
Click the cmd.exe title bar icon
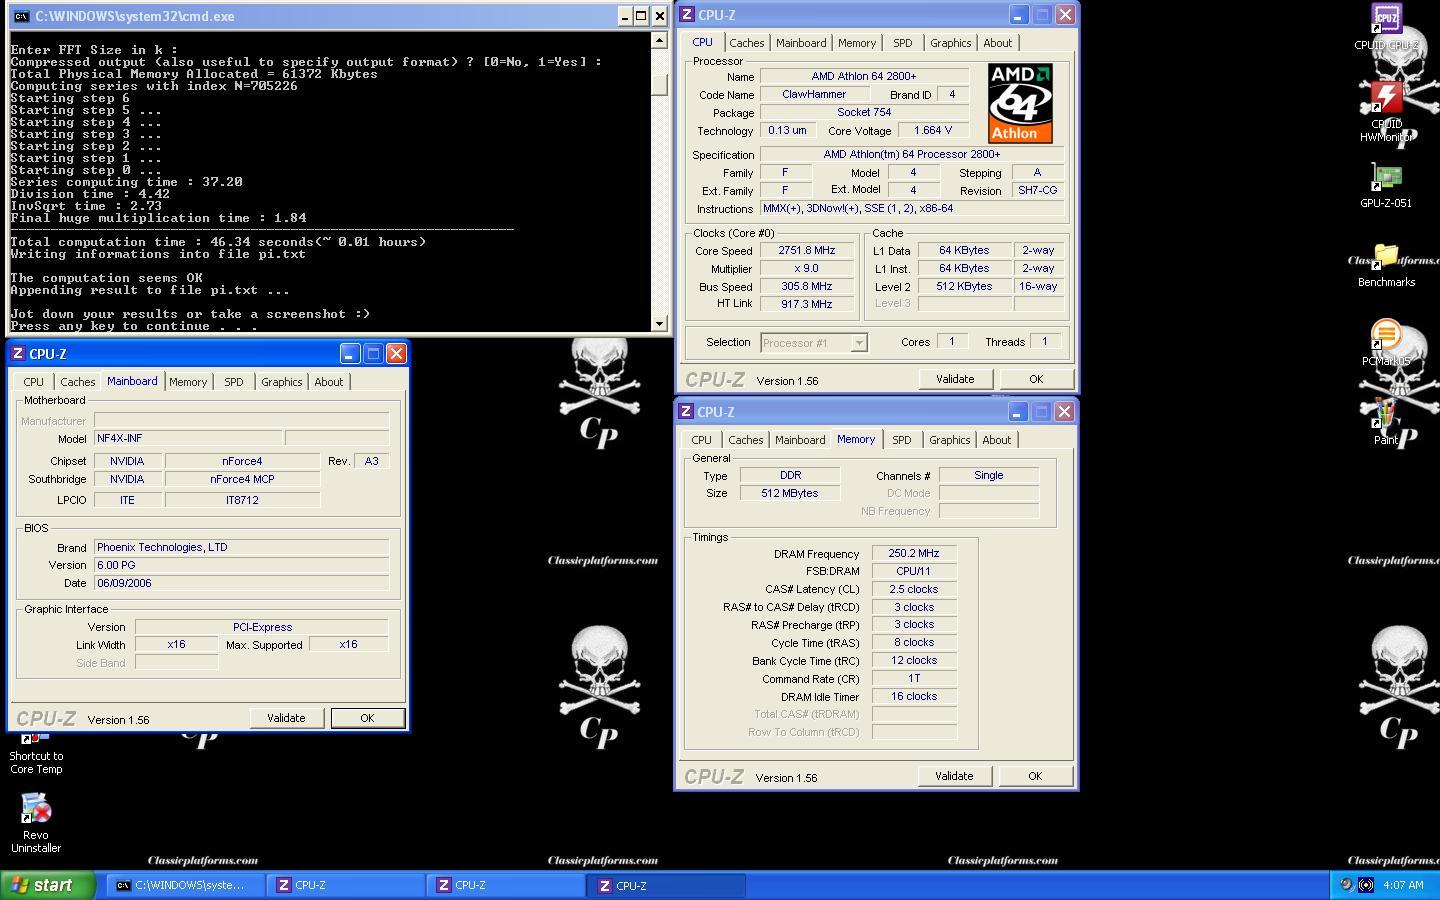(x=21, y=16)
